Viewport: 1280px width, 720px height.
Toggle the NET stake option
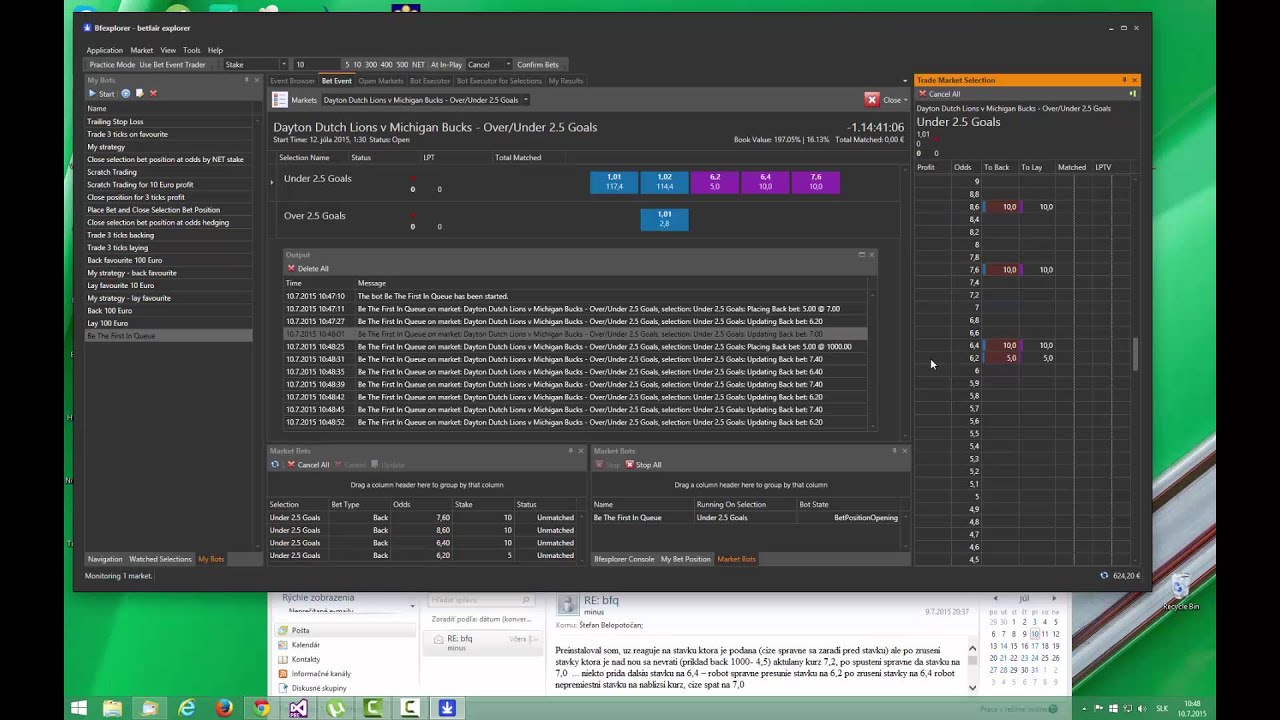click(418, 65)
